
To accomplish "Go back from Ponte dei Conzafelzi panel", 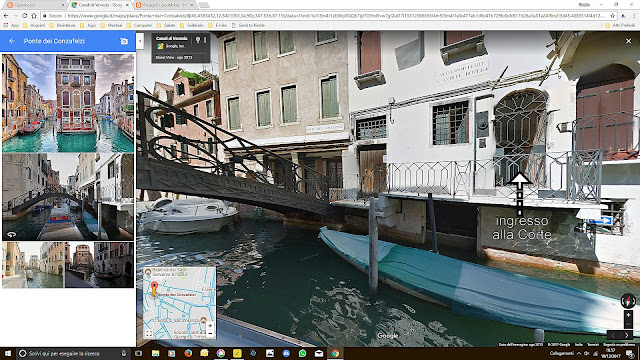I will [12, 41].
